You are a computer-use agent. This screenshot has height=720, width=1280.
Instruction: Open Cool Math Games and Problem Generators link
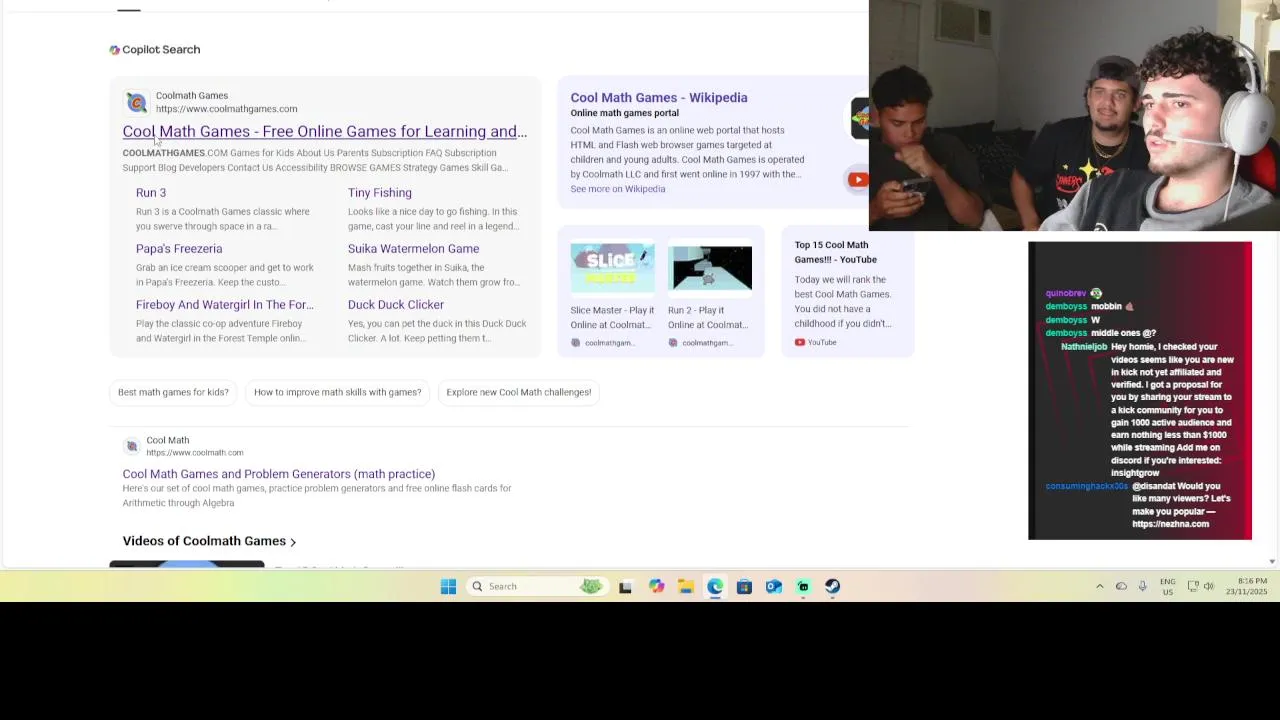[x=278, y=474]
